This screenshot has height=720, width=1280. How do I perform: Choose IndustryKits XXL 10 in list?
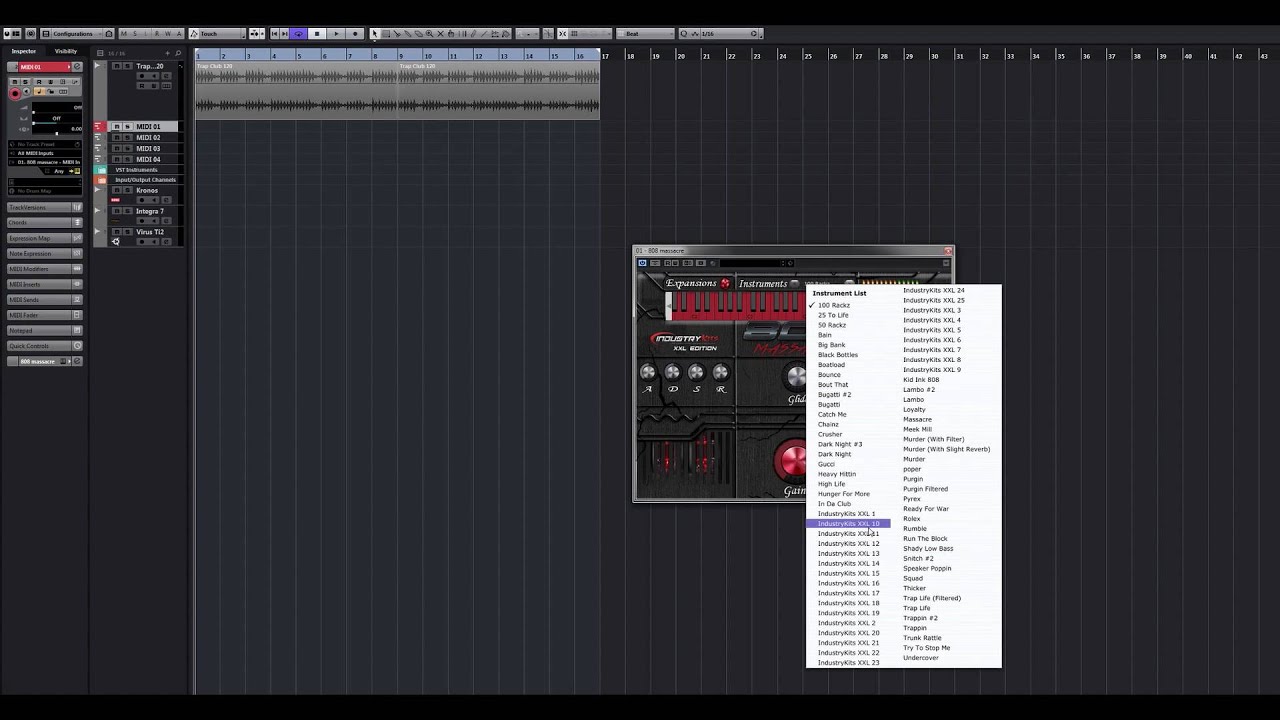[x=848, y=524]
